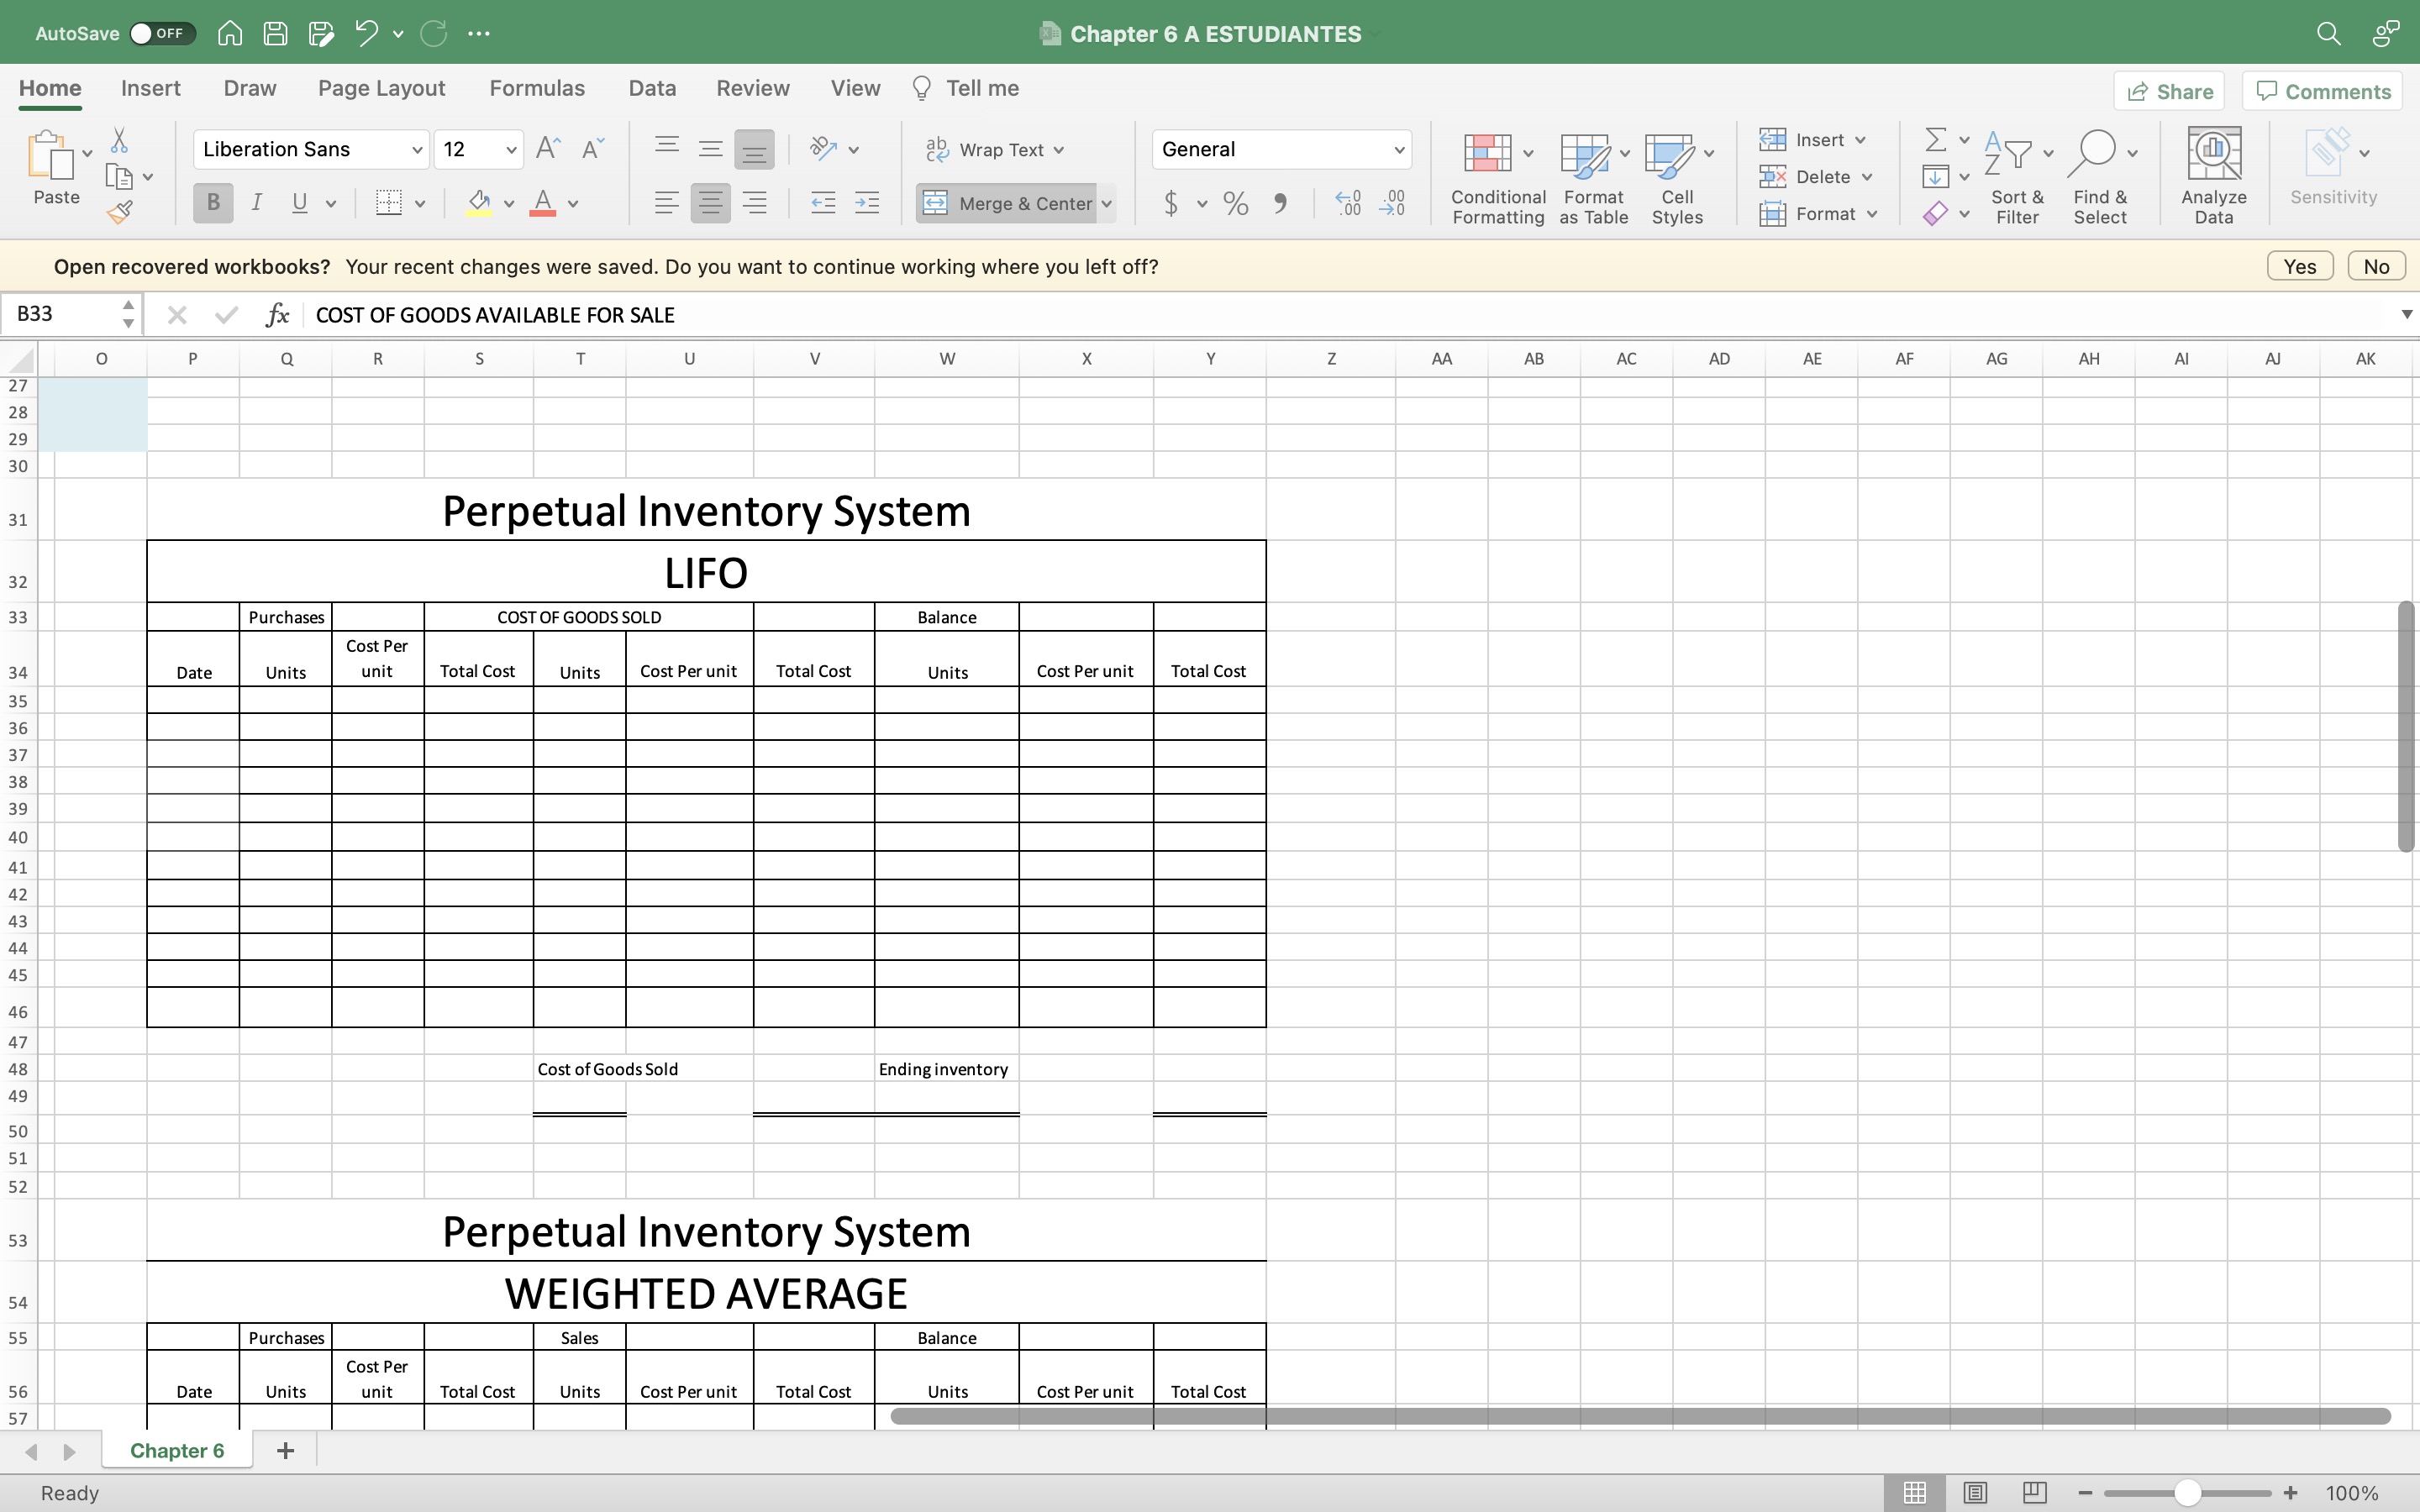The image size is (2420, 1512).
Task: Click the Analyze Data icon
Action: point(2213,177)
